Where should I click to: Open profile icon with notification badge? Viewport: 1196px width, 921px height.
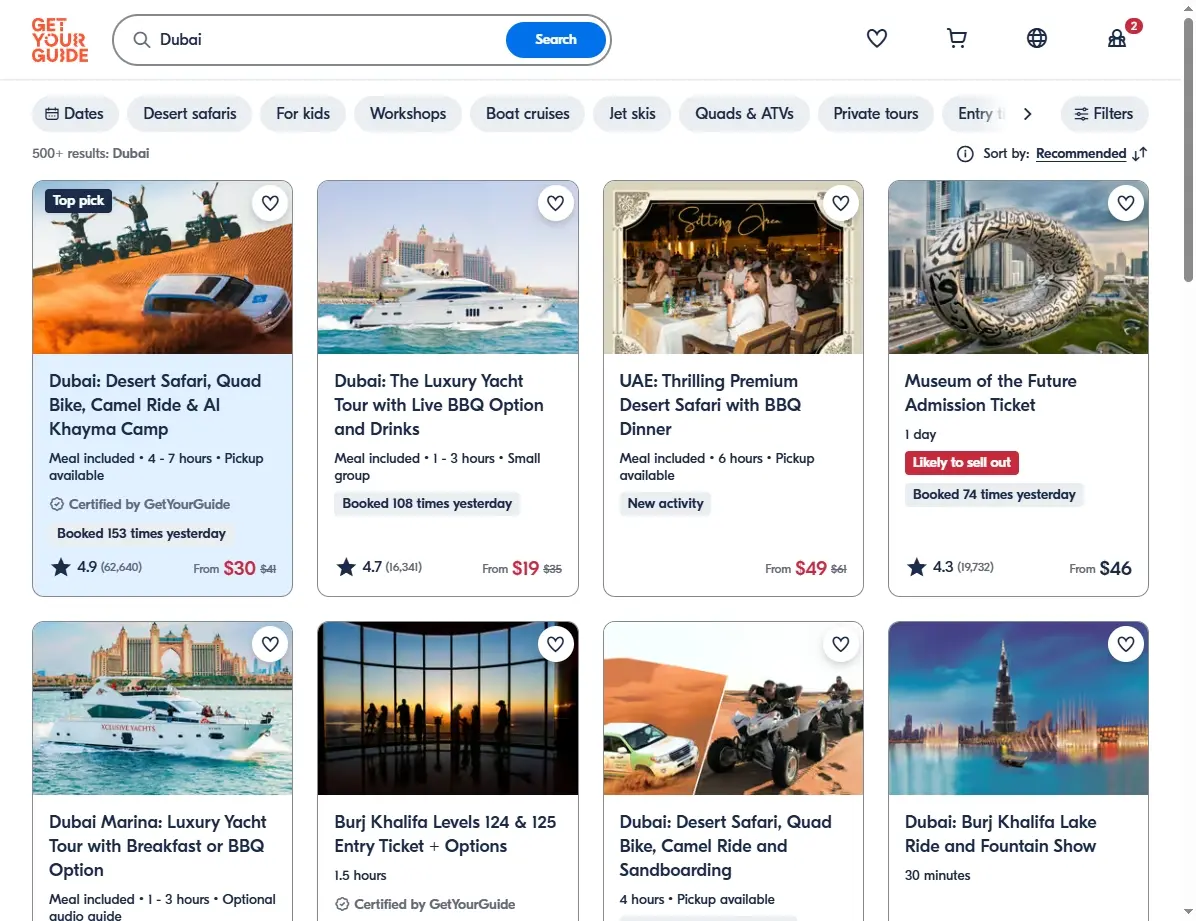(x=1117, y=38)
